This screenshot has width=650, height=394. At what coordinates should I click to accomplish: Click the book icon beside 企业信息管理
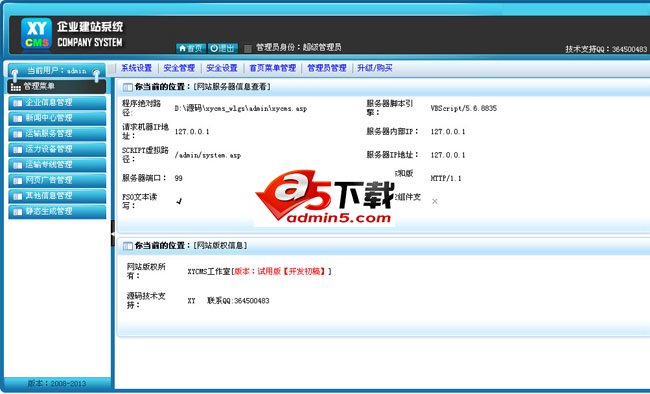[17, 103]
